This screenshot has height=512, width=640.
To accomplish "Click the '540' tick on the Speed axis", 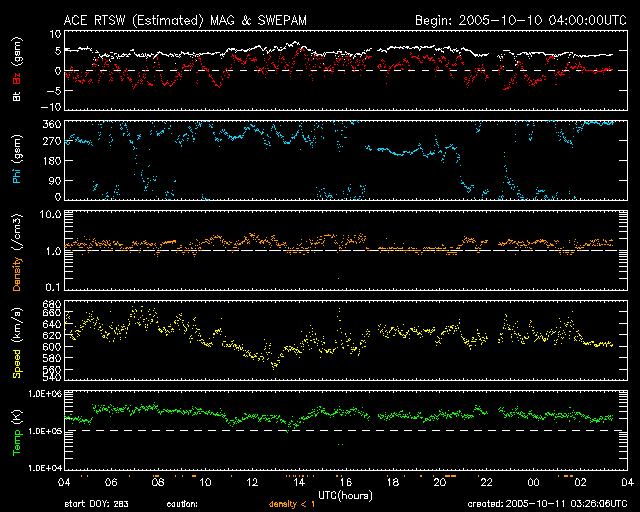I will click(51, 378).
